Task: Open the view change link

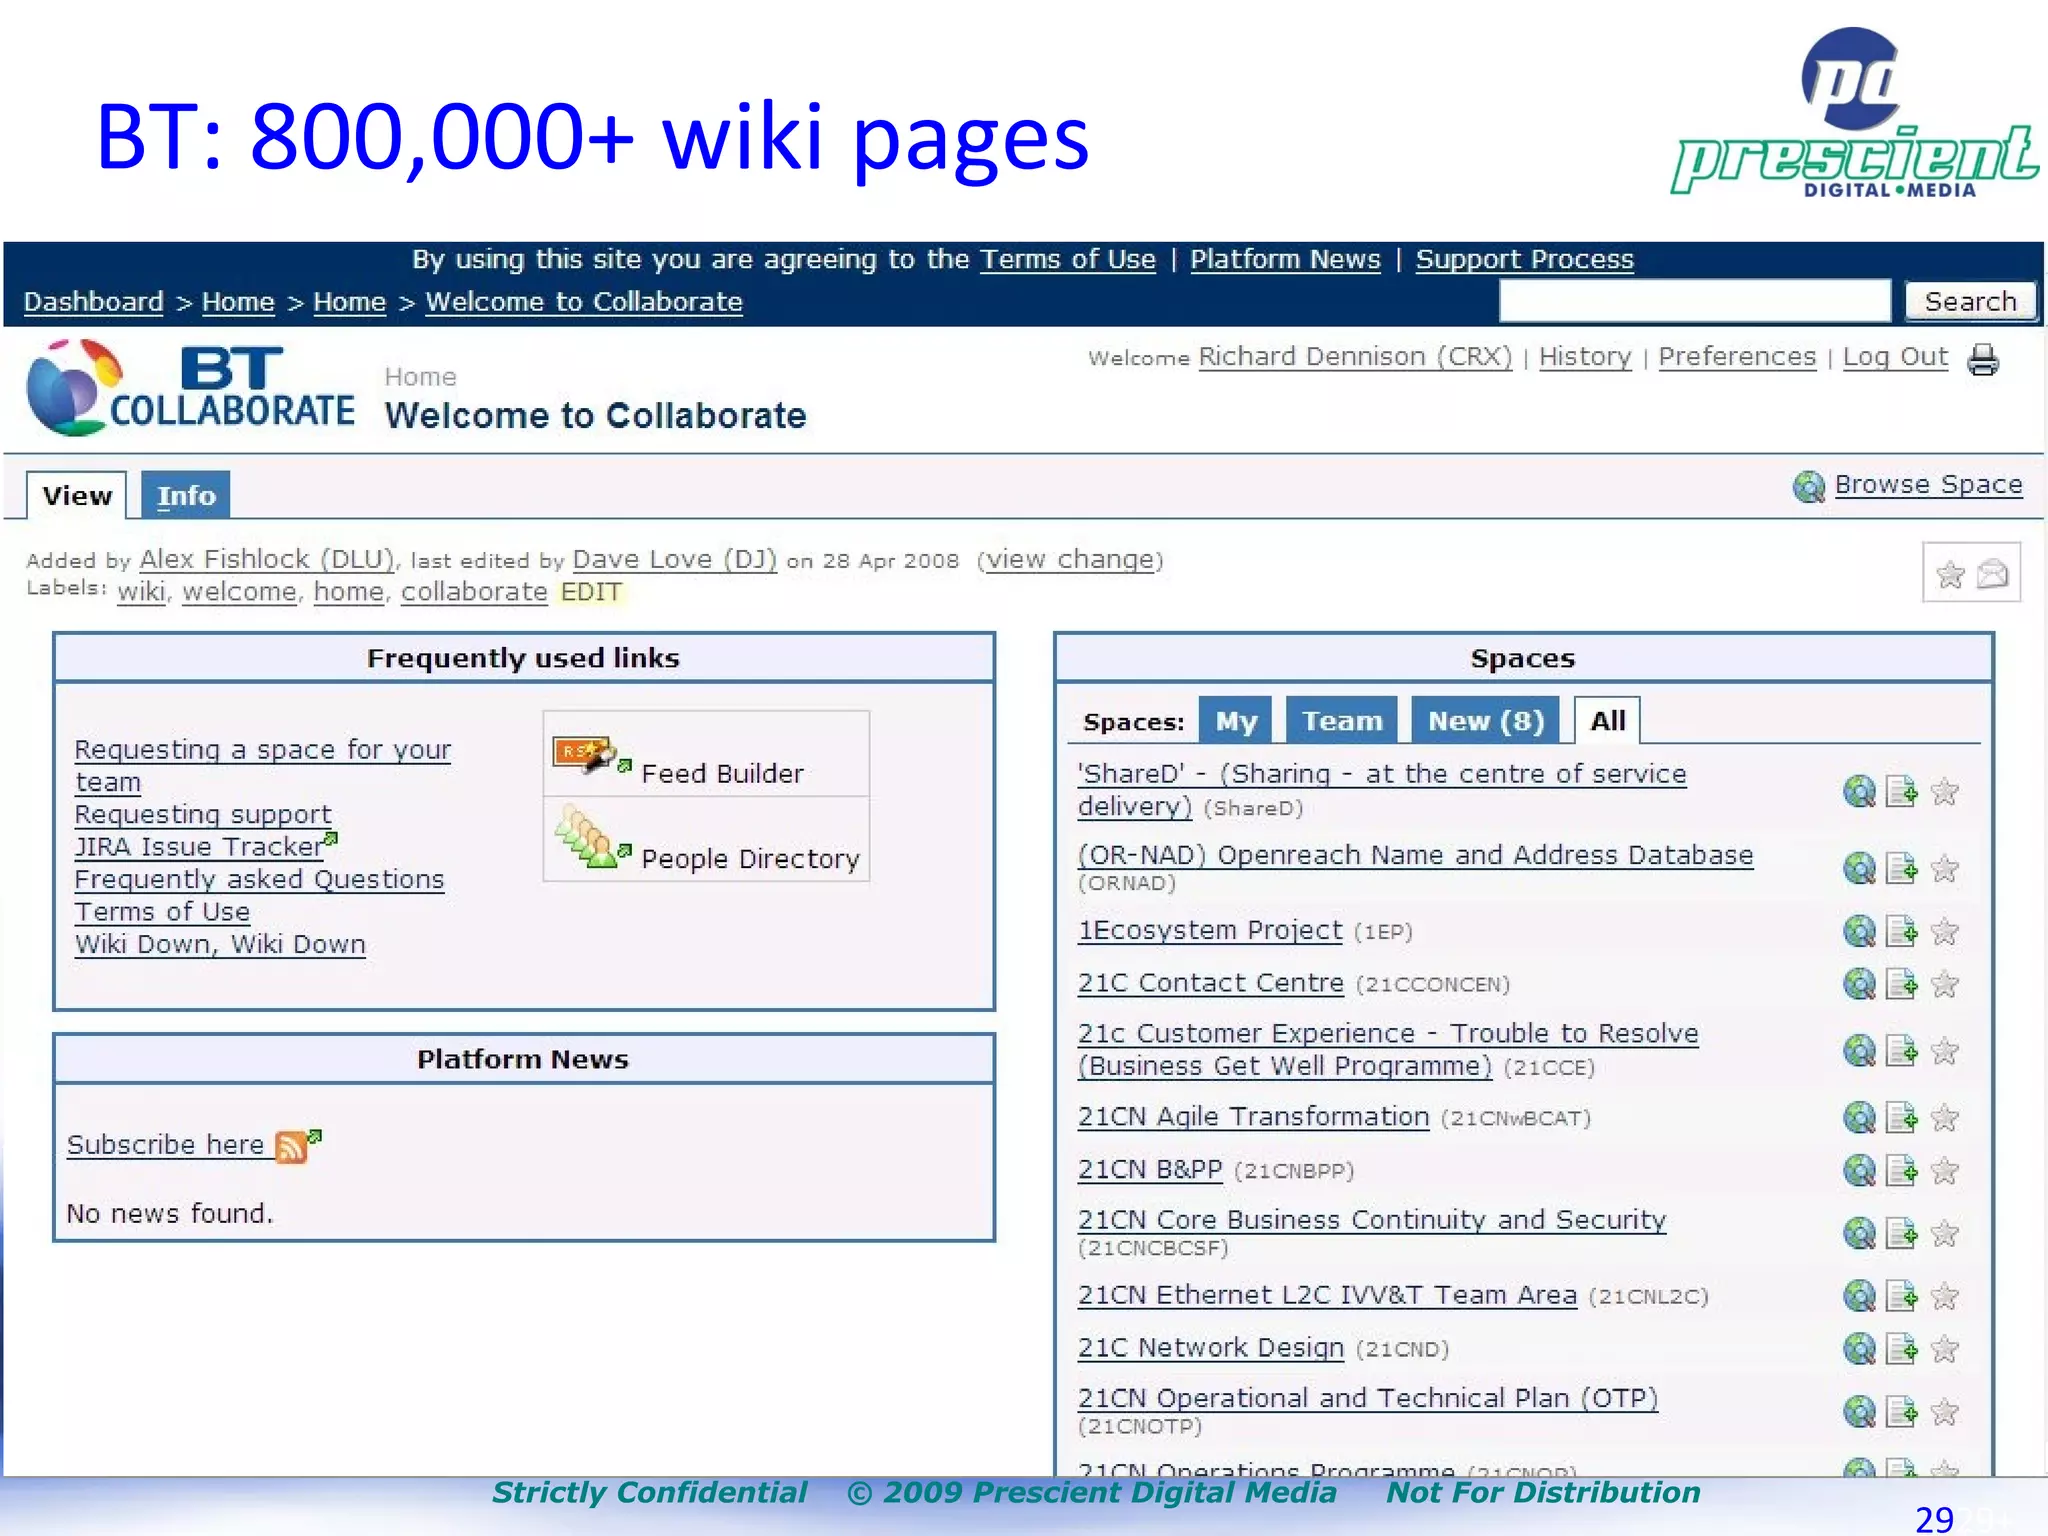Action: [1070, 560]
